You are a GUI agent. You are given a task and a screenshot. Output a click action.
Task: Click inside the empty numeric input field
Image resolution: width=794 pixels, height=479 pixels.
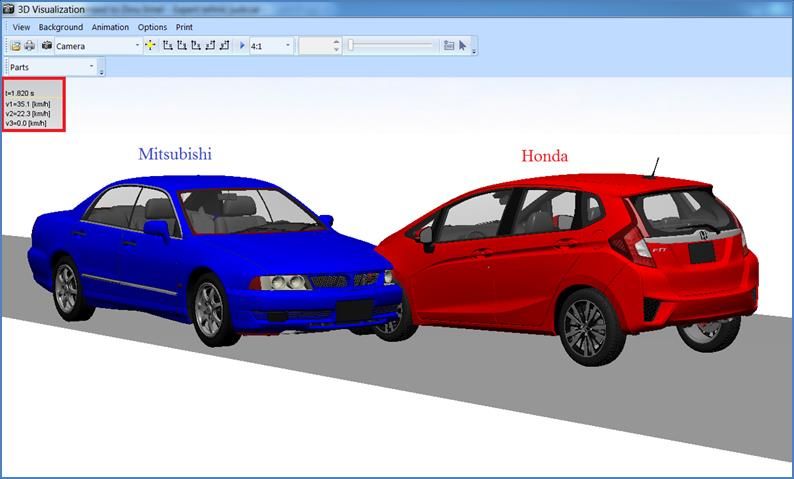316,46
